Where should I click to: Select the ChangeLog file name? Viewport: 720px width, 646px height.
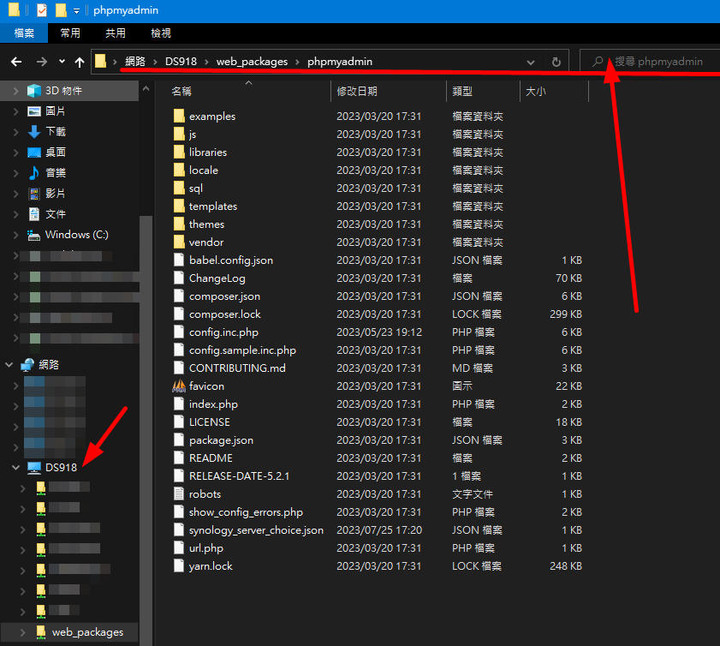pos(217,278)
